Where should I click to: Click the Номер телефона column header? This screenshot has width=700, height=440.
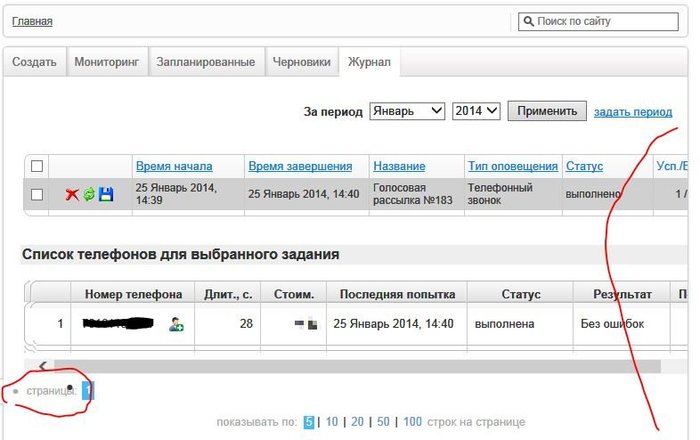coord(133,294)
